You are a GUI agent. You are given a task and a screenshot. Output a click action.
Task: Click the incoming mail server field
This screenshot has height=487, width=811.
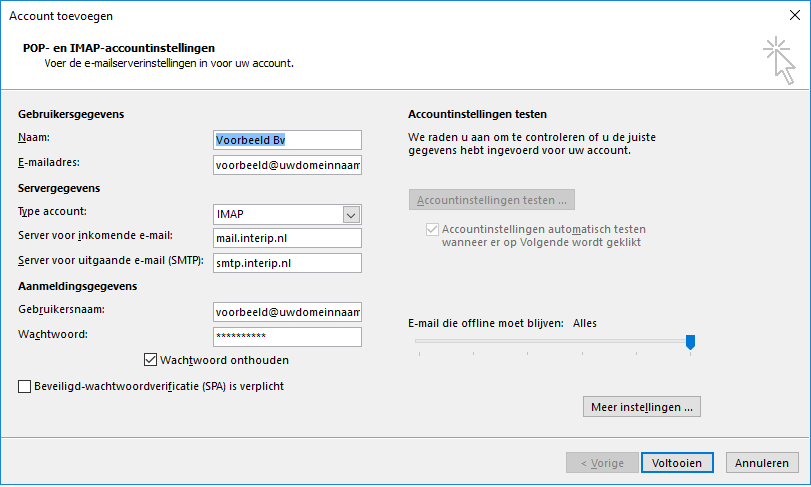pos(287,238)
